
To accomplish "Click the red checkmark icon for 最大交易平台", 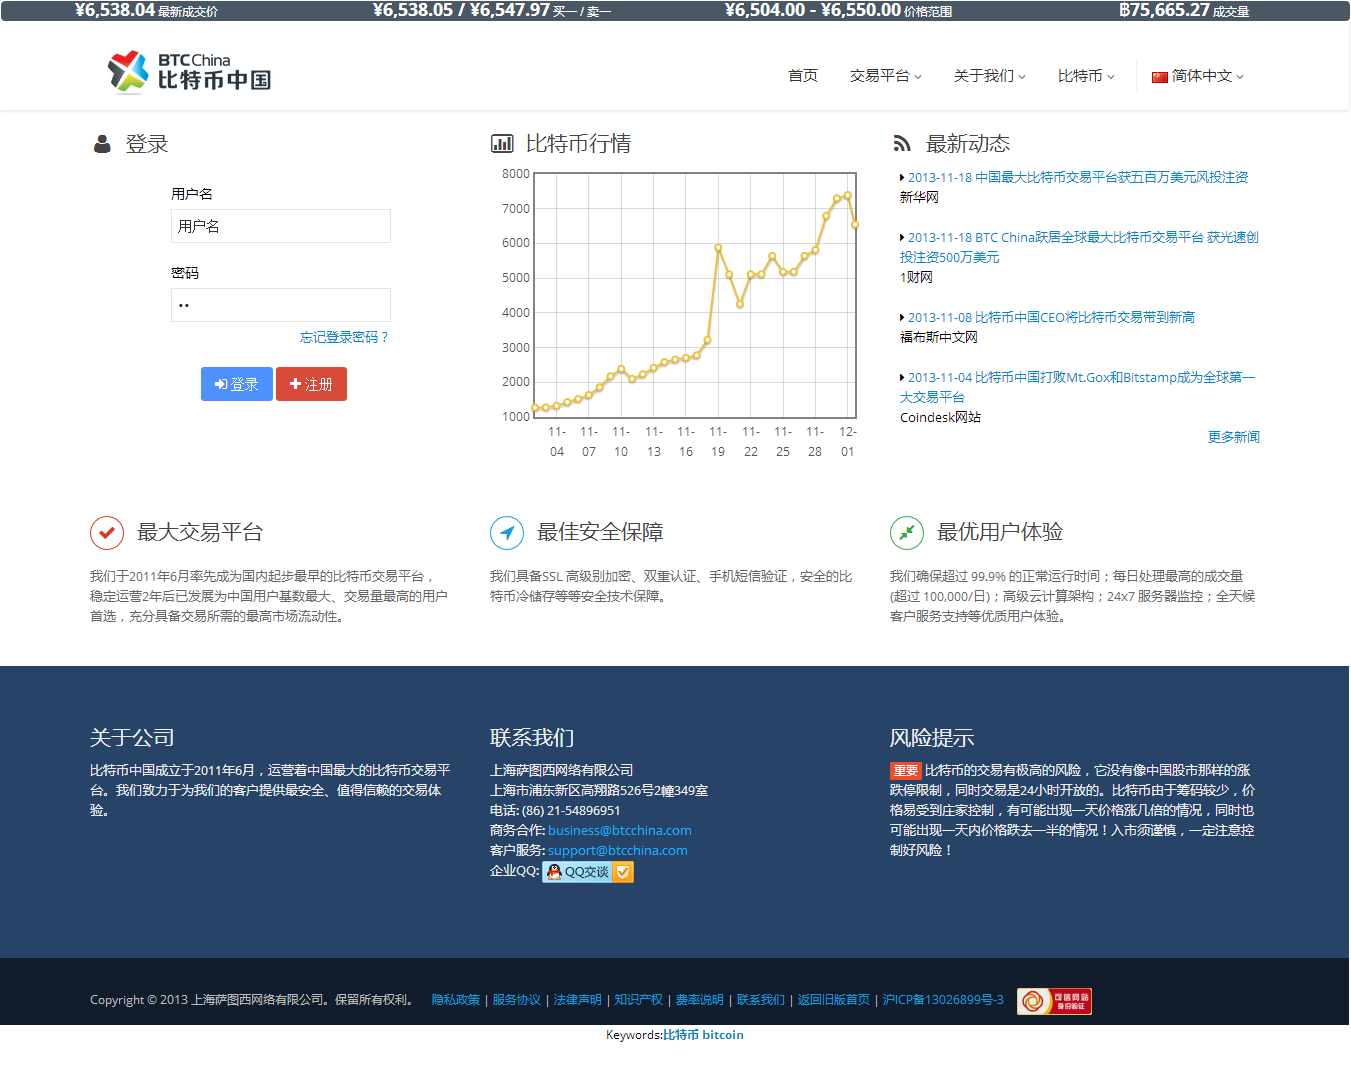I will (x=107, y=533).
